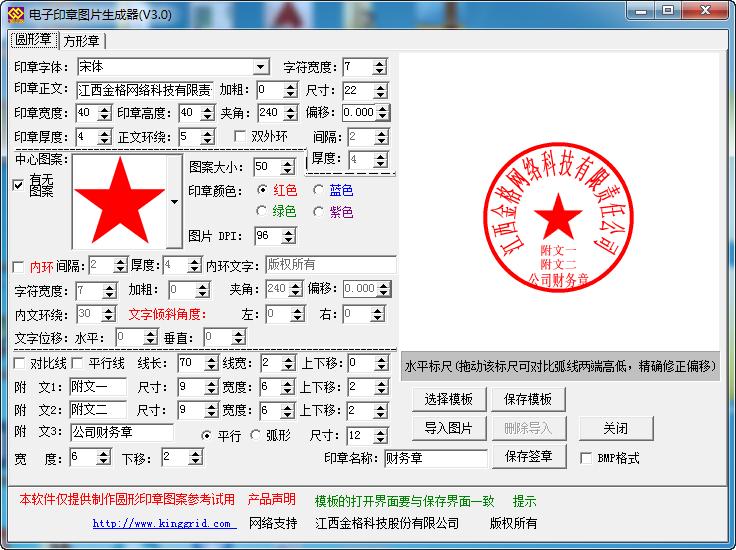736x550 pixels.
Task: Click the 关闭 button
Action: (615, 428)
